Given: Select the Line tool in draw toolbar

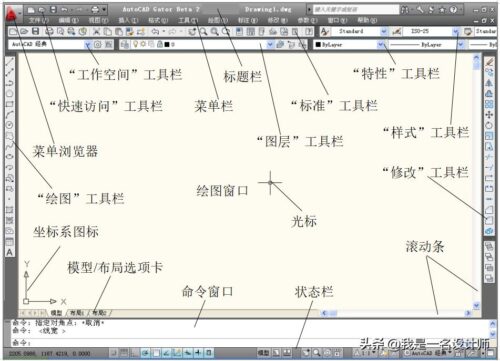Looking at the screenshot, I should tap(10, 61).
